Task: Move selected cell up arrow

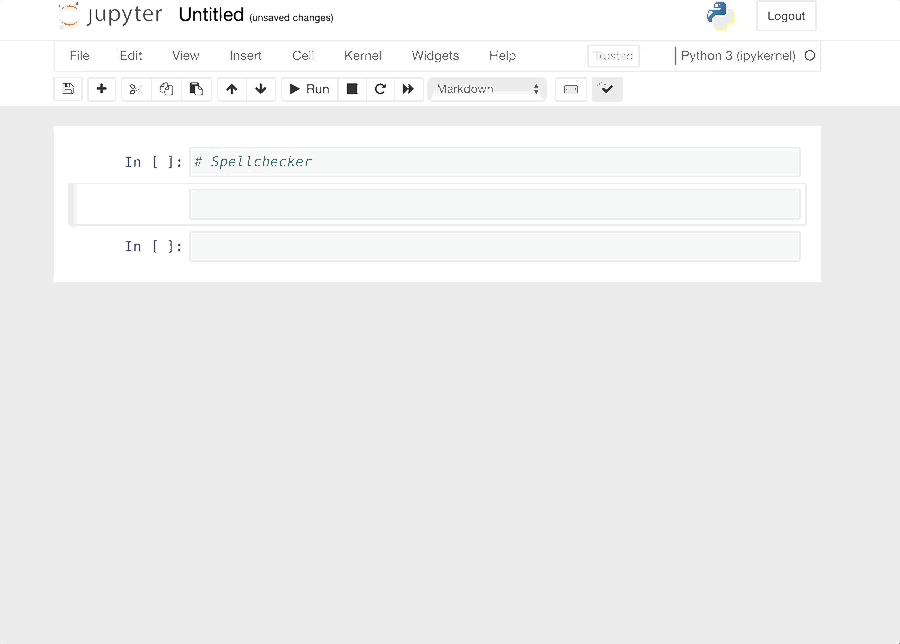Action: point(232,89)
